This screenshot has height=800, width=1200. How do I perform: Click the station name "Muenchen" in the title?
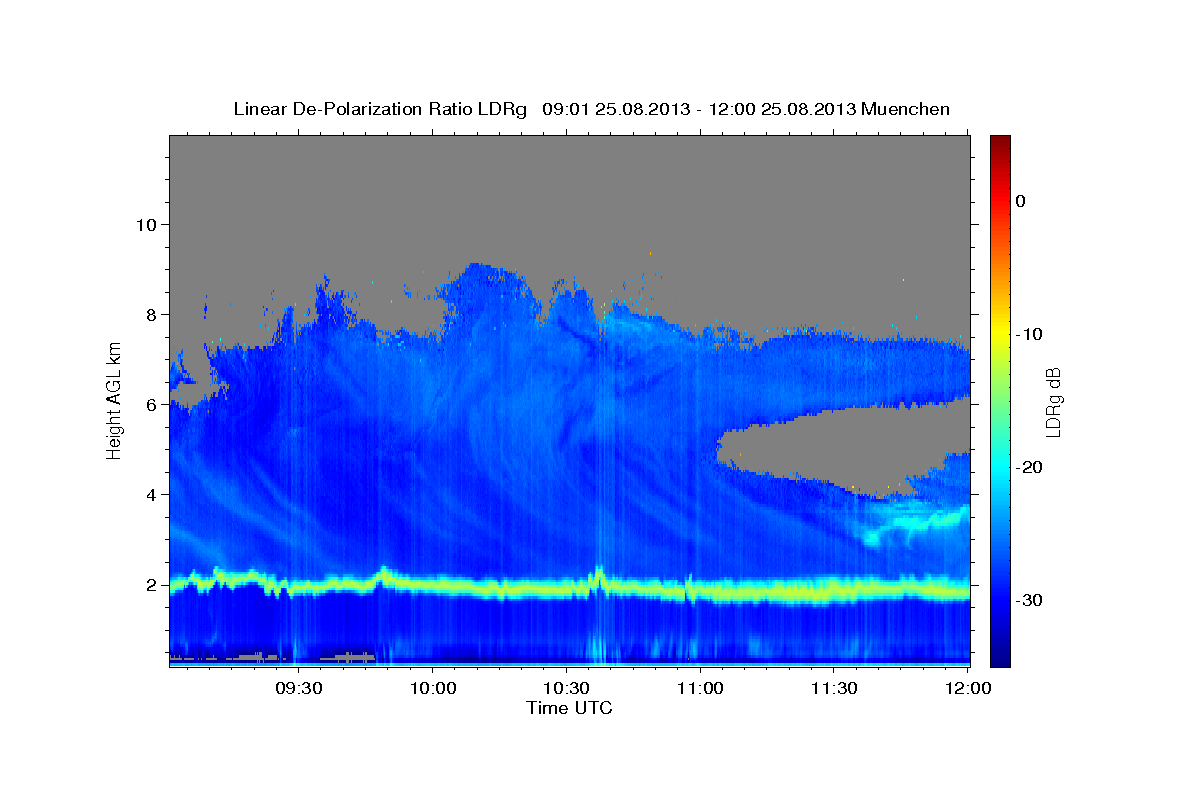pos(906,109)
